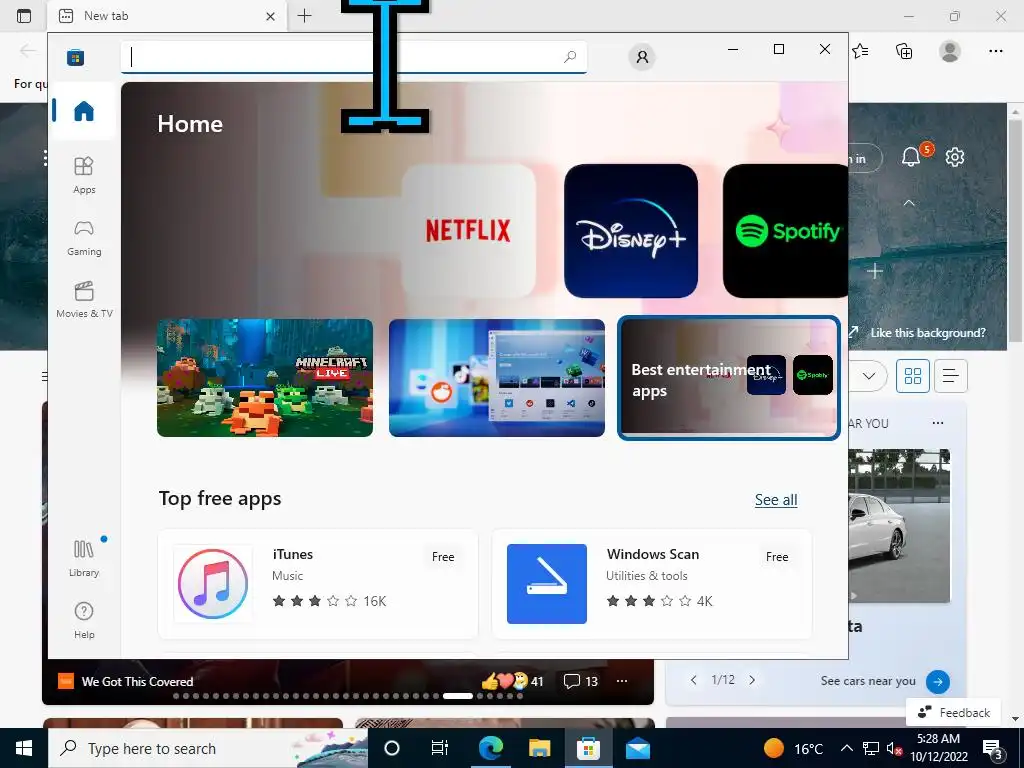The image size is (1024, 768).
Task: Click See all for Top free apps
Action: pyautogui.click(x=776, y=500)
